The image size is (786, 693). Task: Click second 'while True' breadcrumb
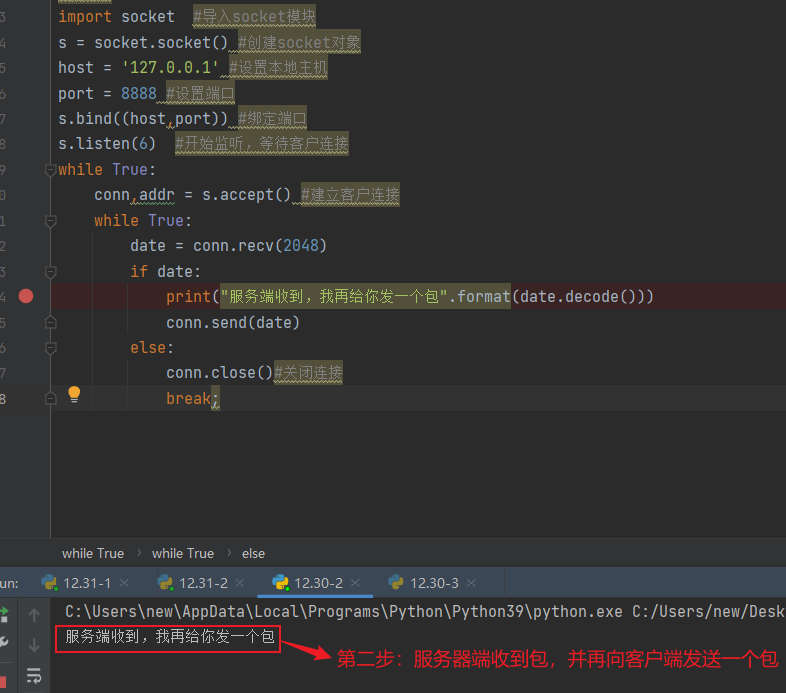[x=183, y=554]
